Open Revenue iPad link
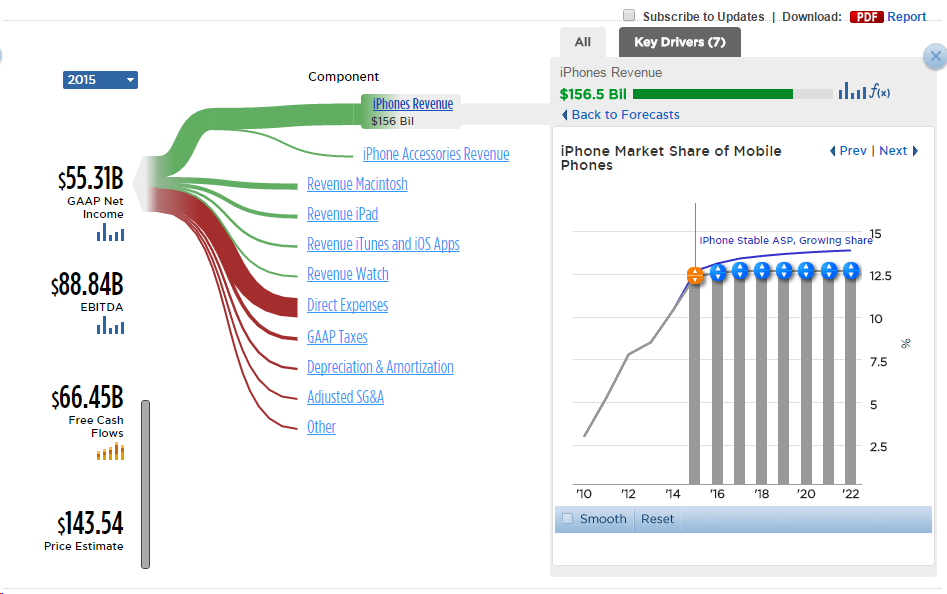The height and width of the screenshot is (594, 947). click(342, 214)
